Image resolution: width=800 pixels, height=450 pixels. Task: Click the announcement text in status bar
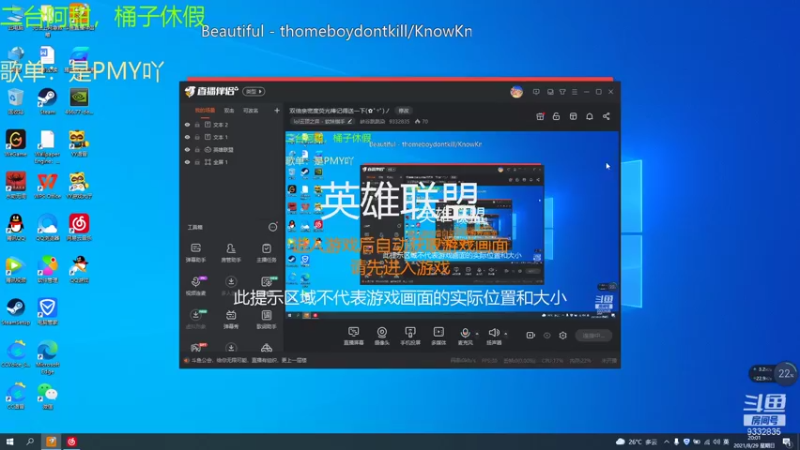tap(249, 360)
